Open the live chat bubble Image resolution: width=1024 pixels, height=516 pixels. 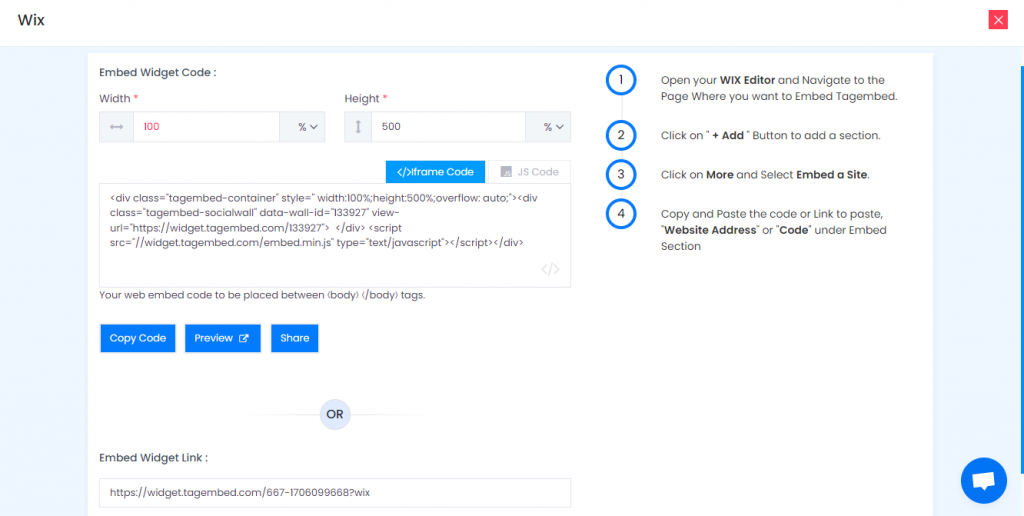tap(984, 480)
